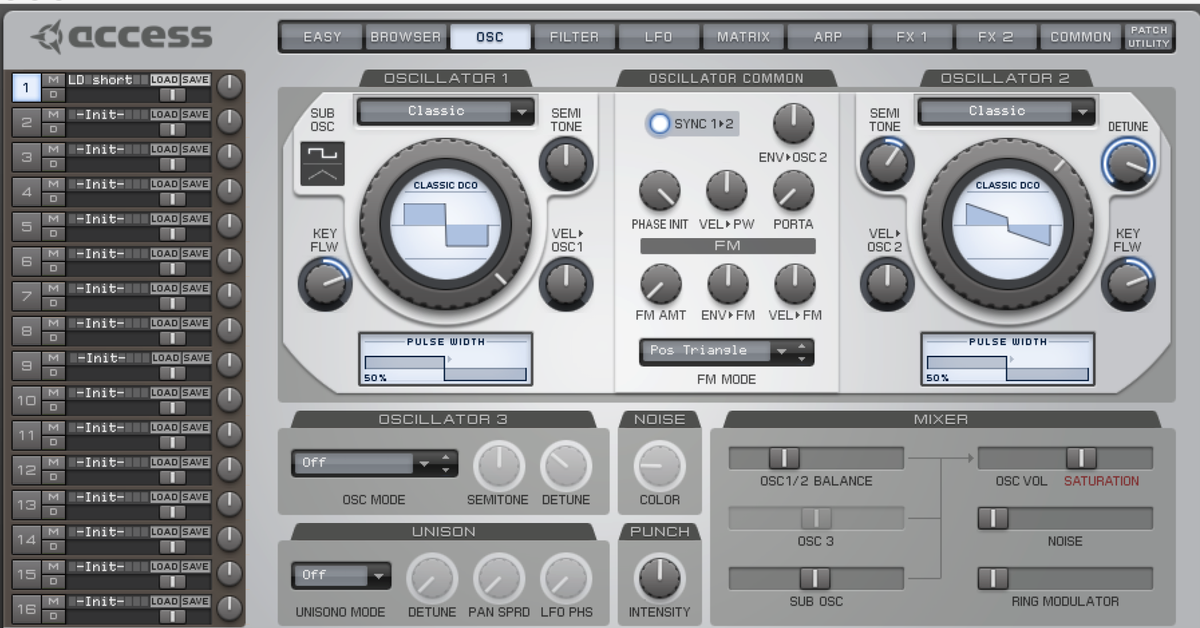Click LOAD button for part 6

(165, 253)
